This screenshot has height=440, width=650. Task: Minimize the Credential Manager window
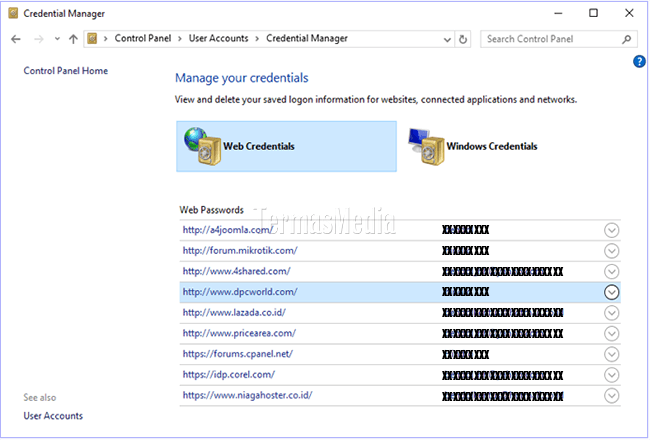[x=558, y=13]
